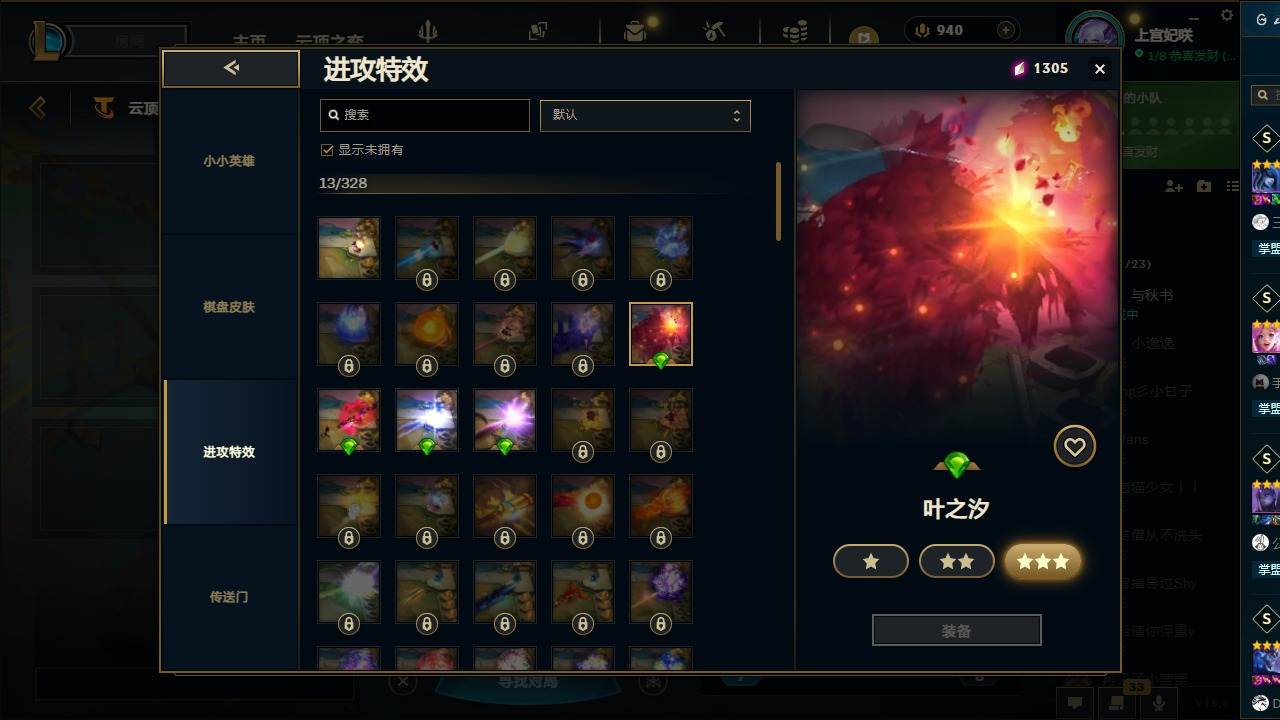Click the add friend icon
Screen dimensions: 1280x720
[x=1174, y=187]
